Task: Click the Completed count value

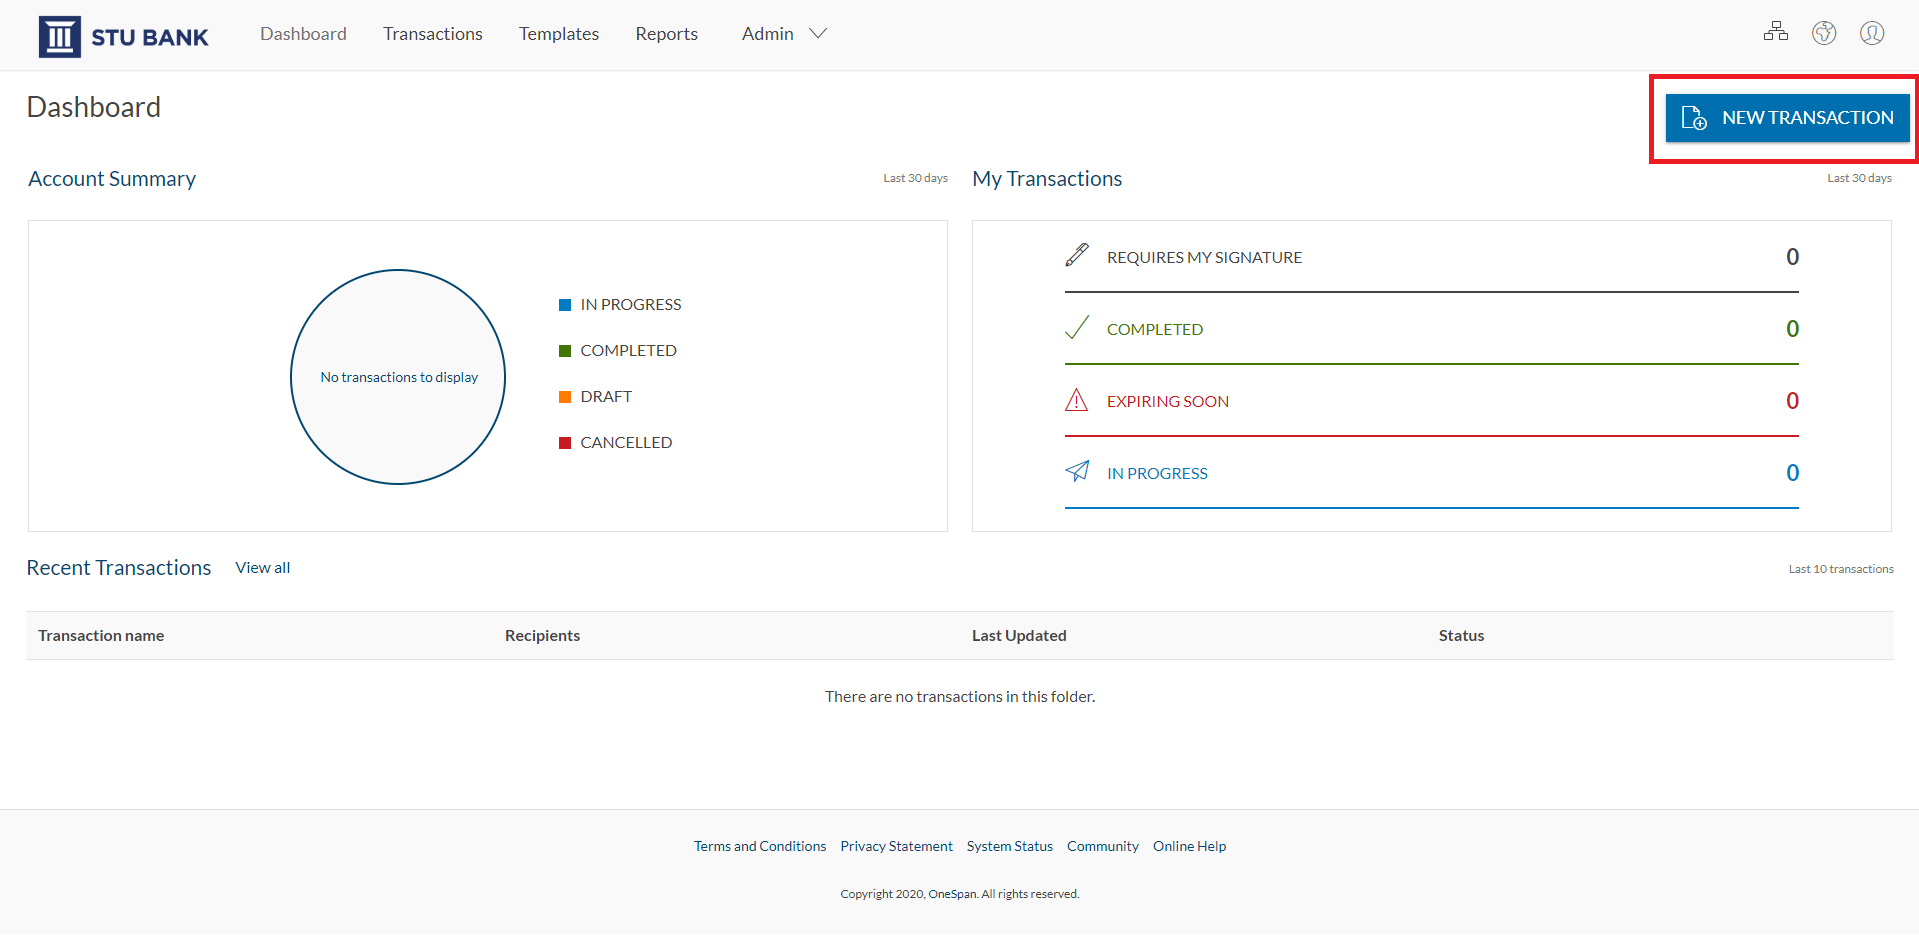Action: 1793,329
